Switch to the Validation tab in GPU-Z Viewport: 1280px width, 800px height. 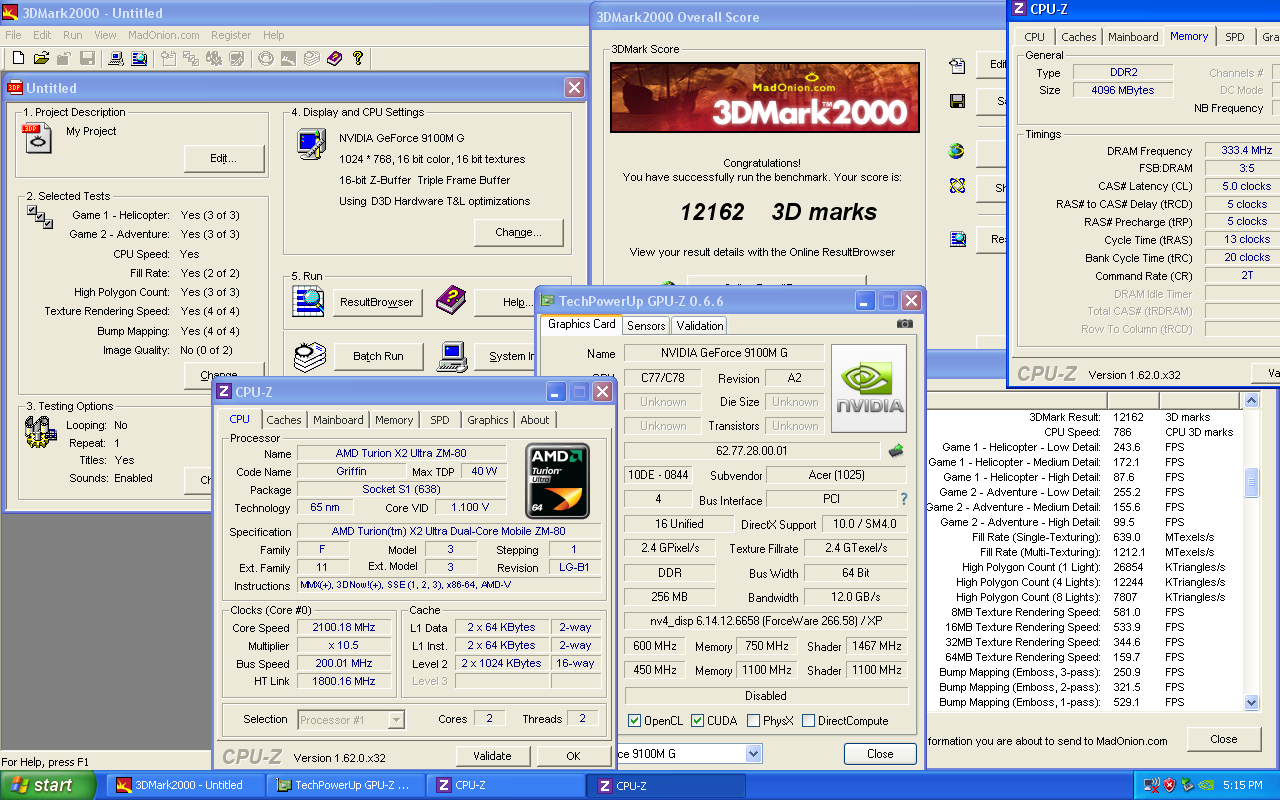pyautogui.click(x=700, y=325)
